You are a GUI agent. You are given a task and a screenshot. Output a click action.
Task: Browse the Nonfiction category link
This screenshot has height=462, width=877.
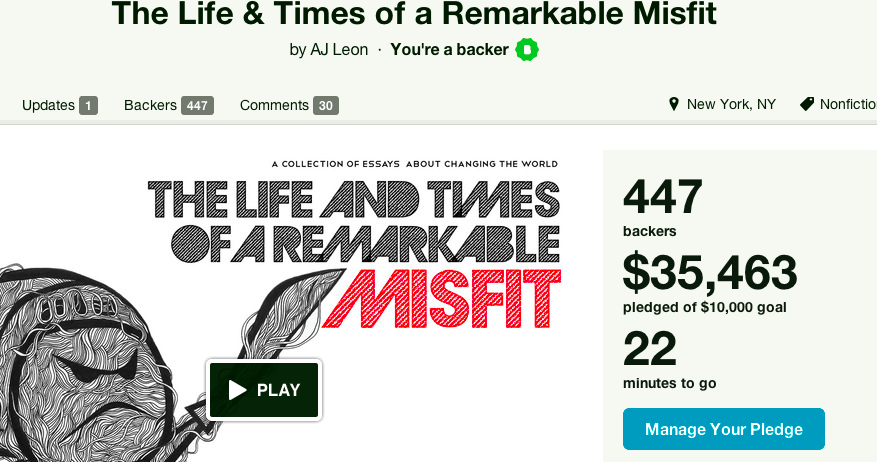847,104
